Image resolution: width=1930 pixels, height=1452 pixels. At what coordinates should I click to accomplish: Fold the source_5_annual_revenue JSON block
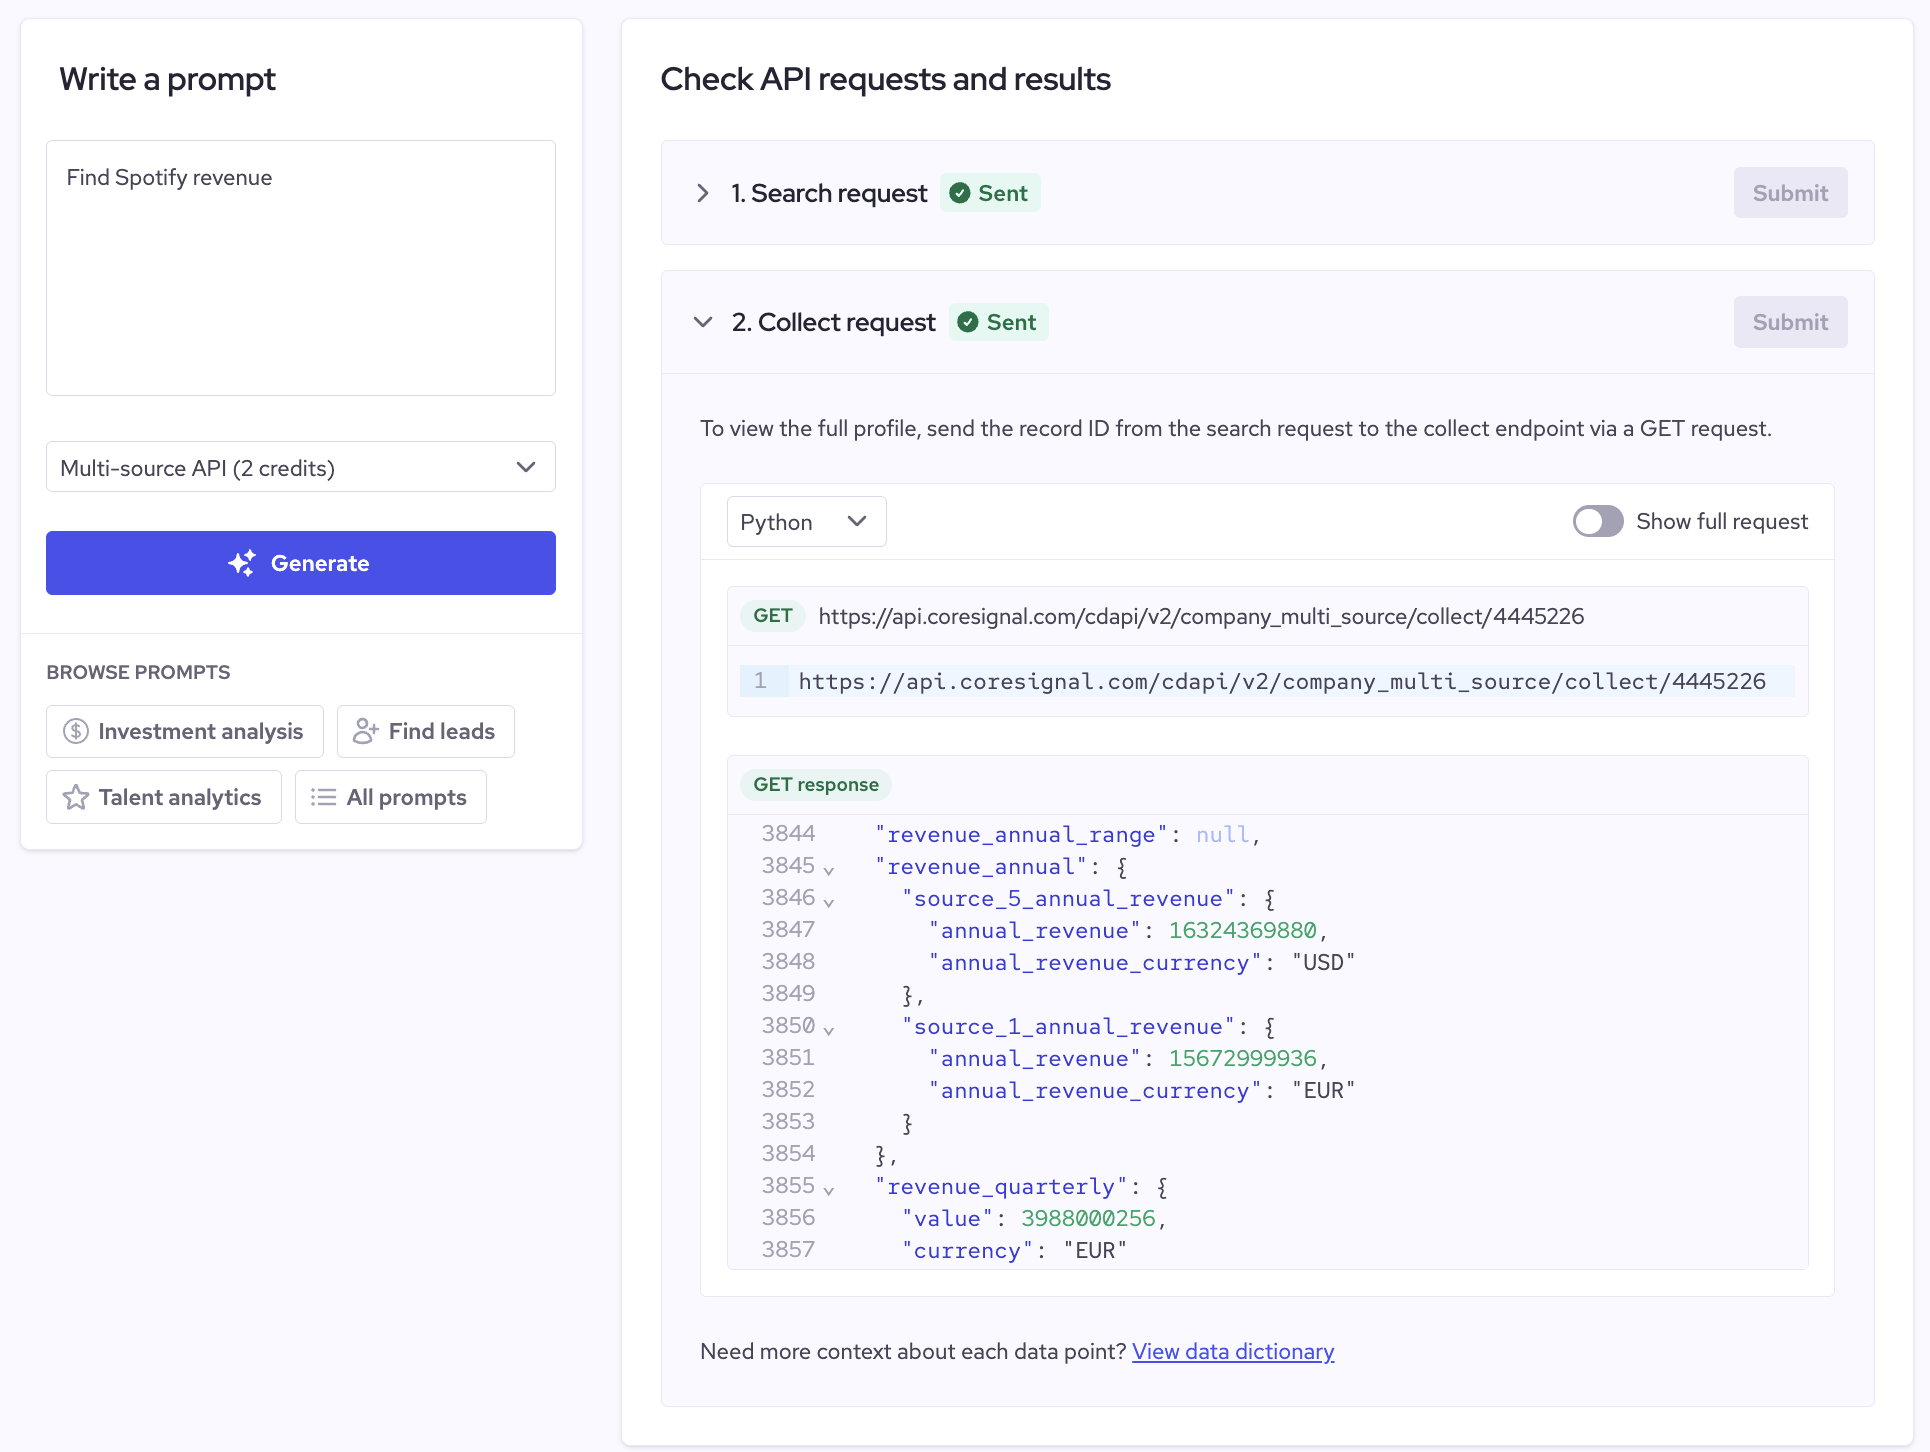tap(829, 902)
